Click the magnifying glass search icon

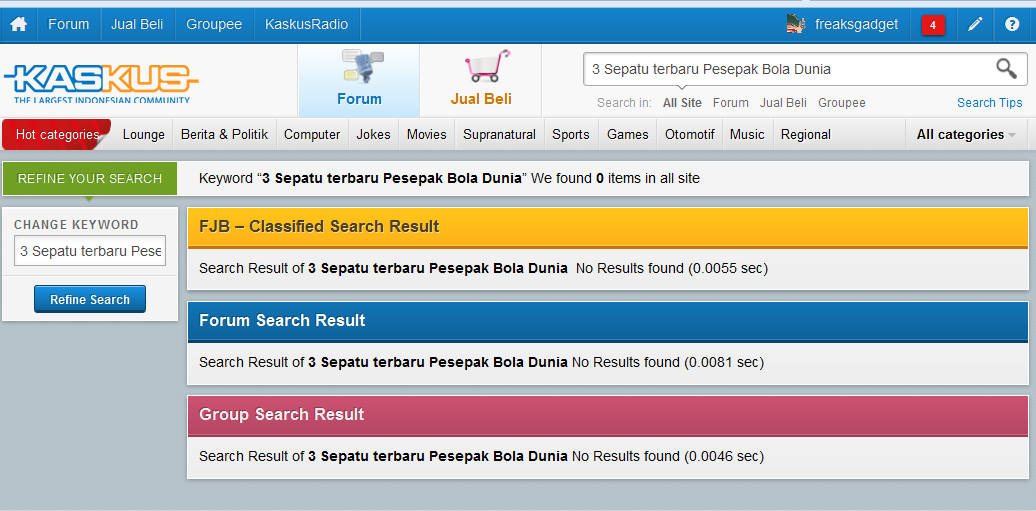[1006, 68]
